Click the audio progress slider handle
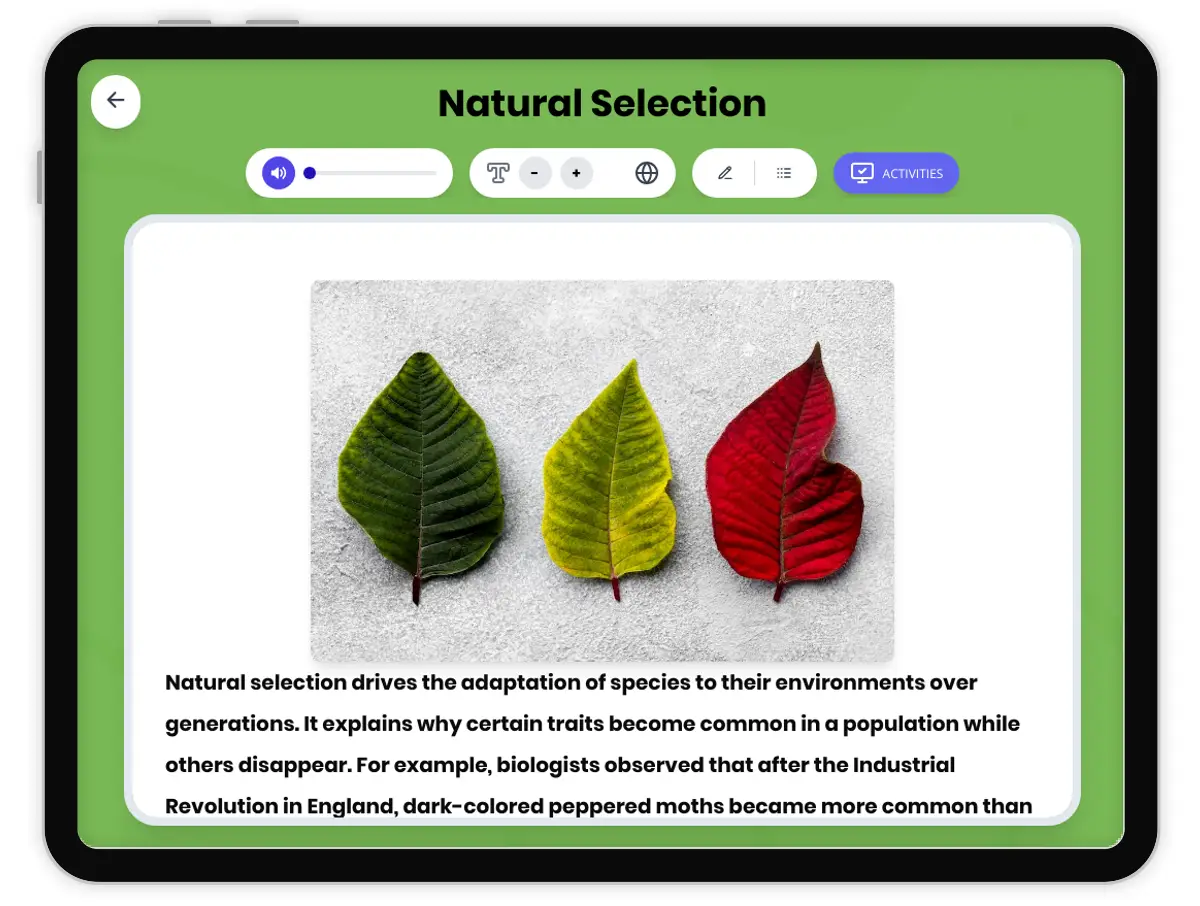 coord(310,173)
